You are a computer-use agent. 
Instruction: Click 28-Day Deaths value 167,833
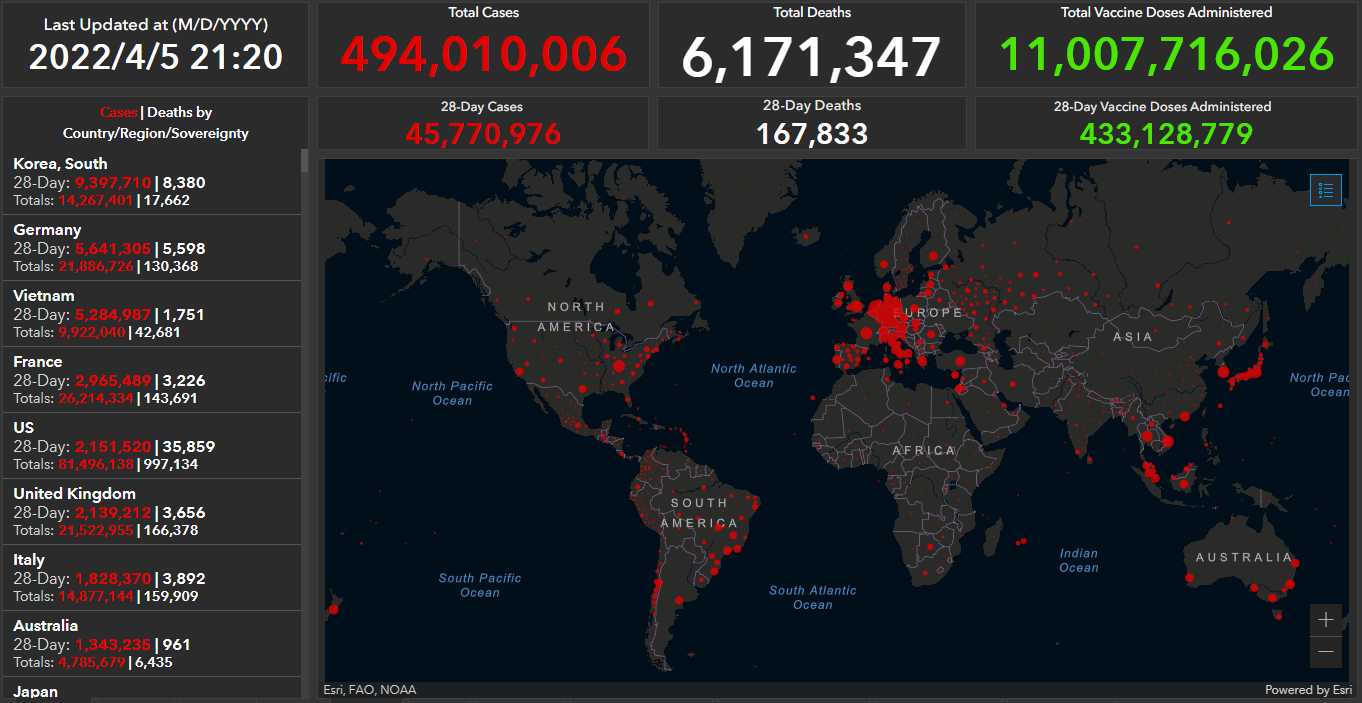pos(812,133)
